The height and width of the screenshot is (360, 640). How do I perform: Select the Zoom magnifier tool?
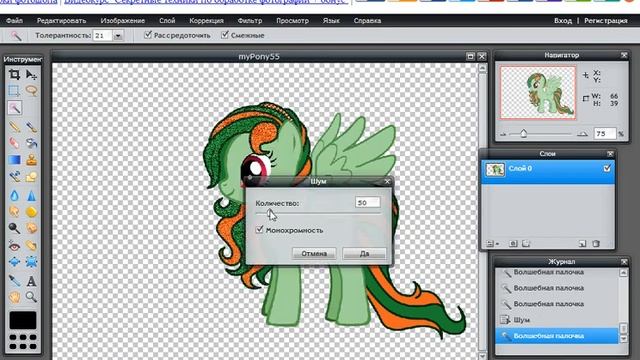pos(31,297)
